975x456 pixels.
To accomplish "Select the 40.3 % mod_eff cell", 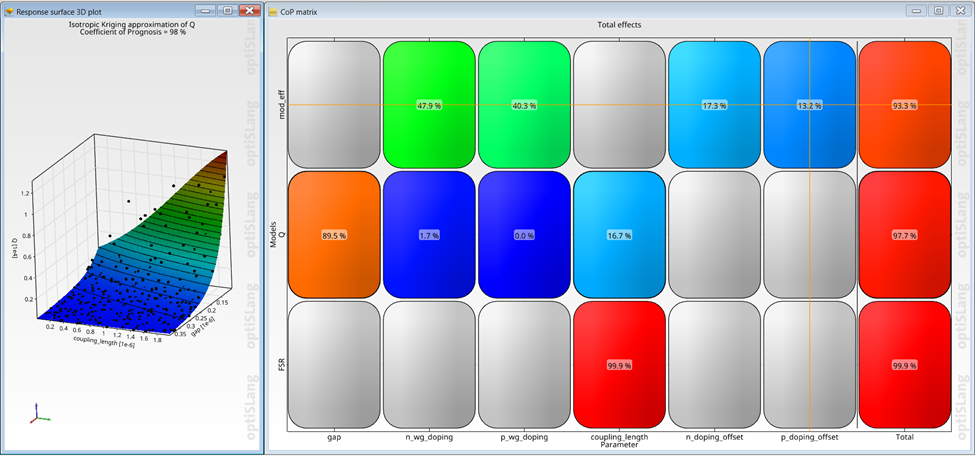I will [524, 105].
